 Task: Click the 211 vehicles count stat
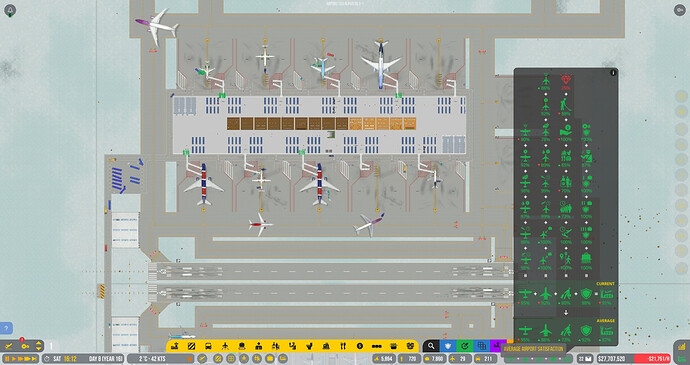(485, 358)
